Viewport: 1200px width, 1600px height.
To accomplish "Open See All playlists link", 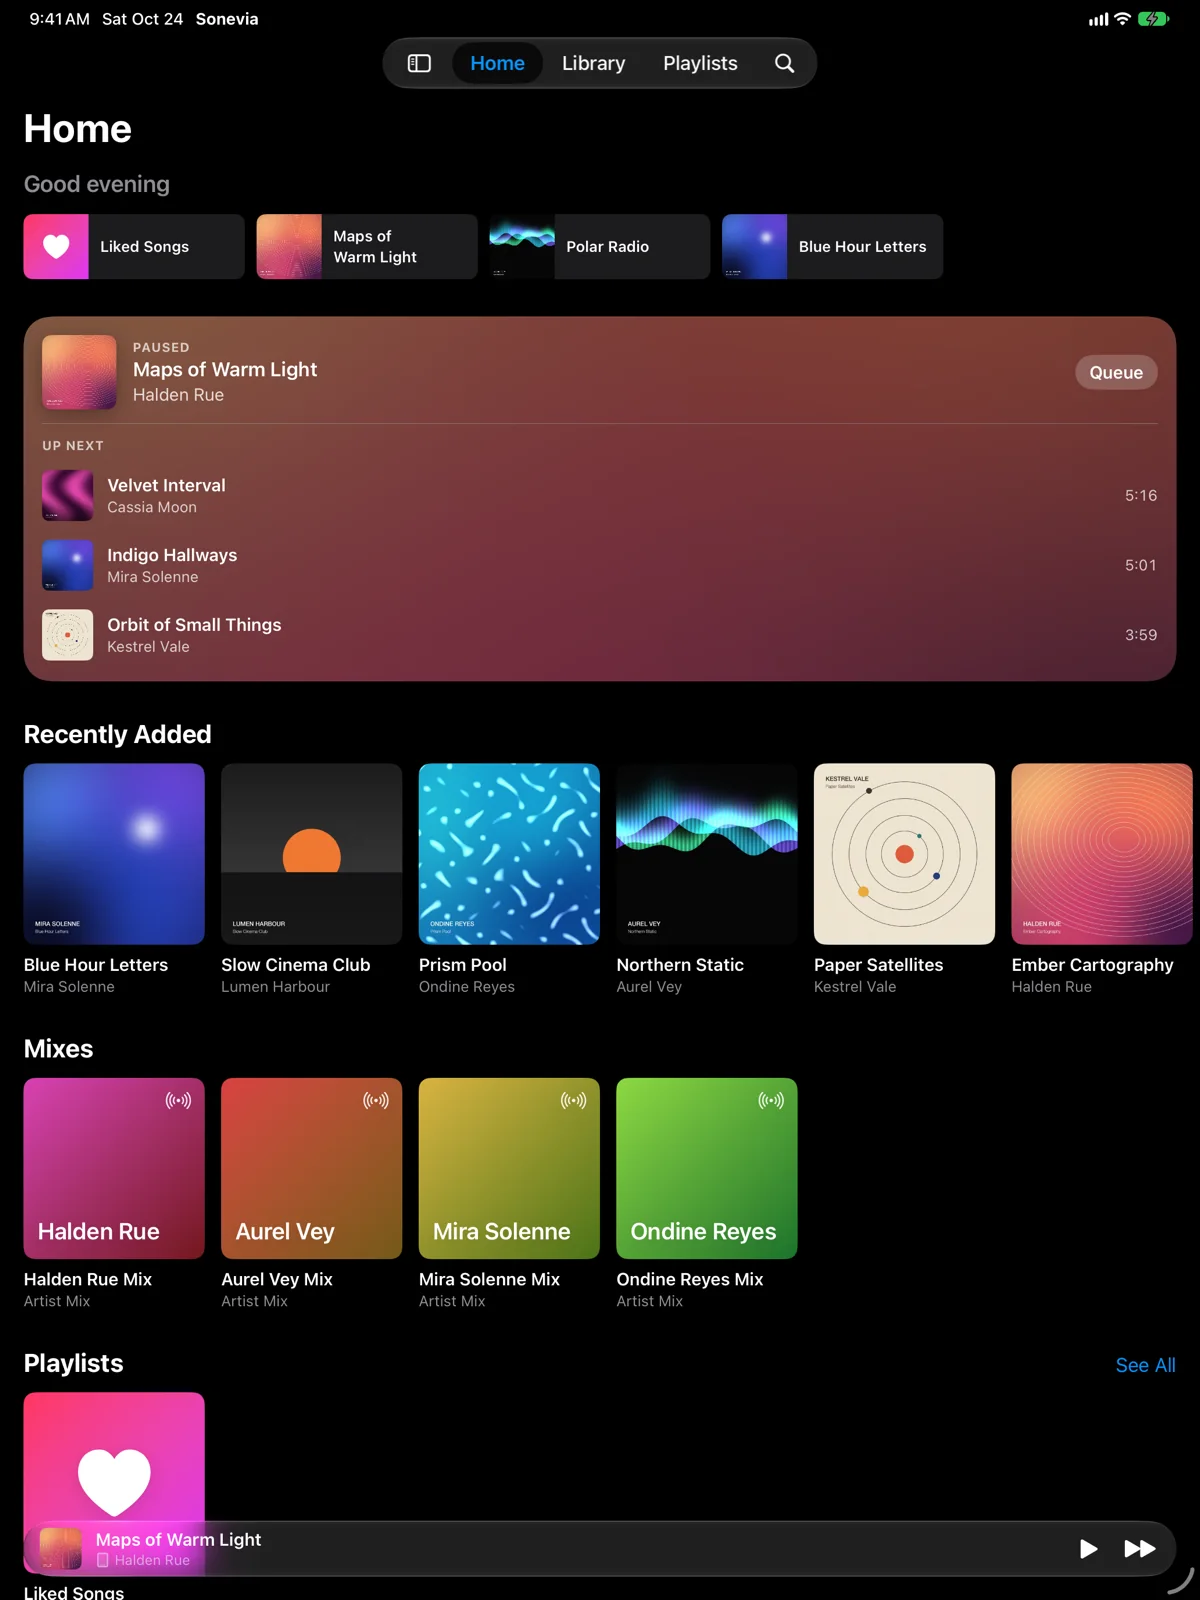I will (1145, 1365).
